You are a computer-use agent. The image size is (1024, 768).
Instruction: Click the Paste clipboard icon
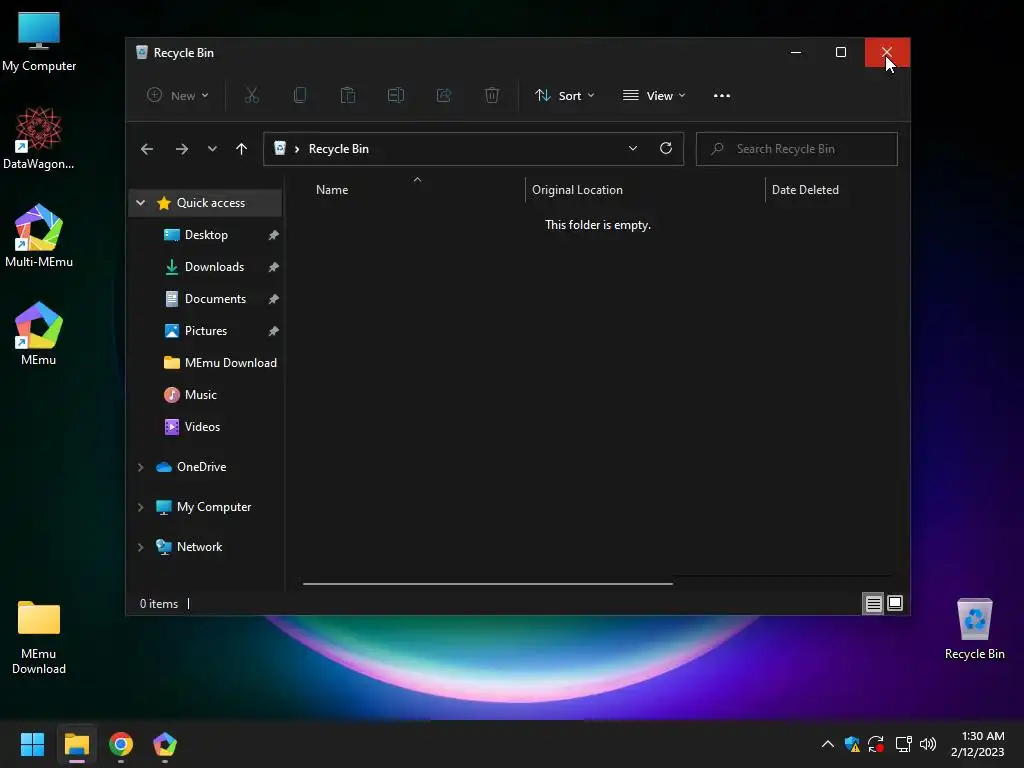[x=348, y=95]
